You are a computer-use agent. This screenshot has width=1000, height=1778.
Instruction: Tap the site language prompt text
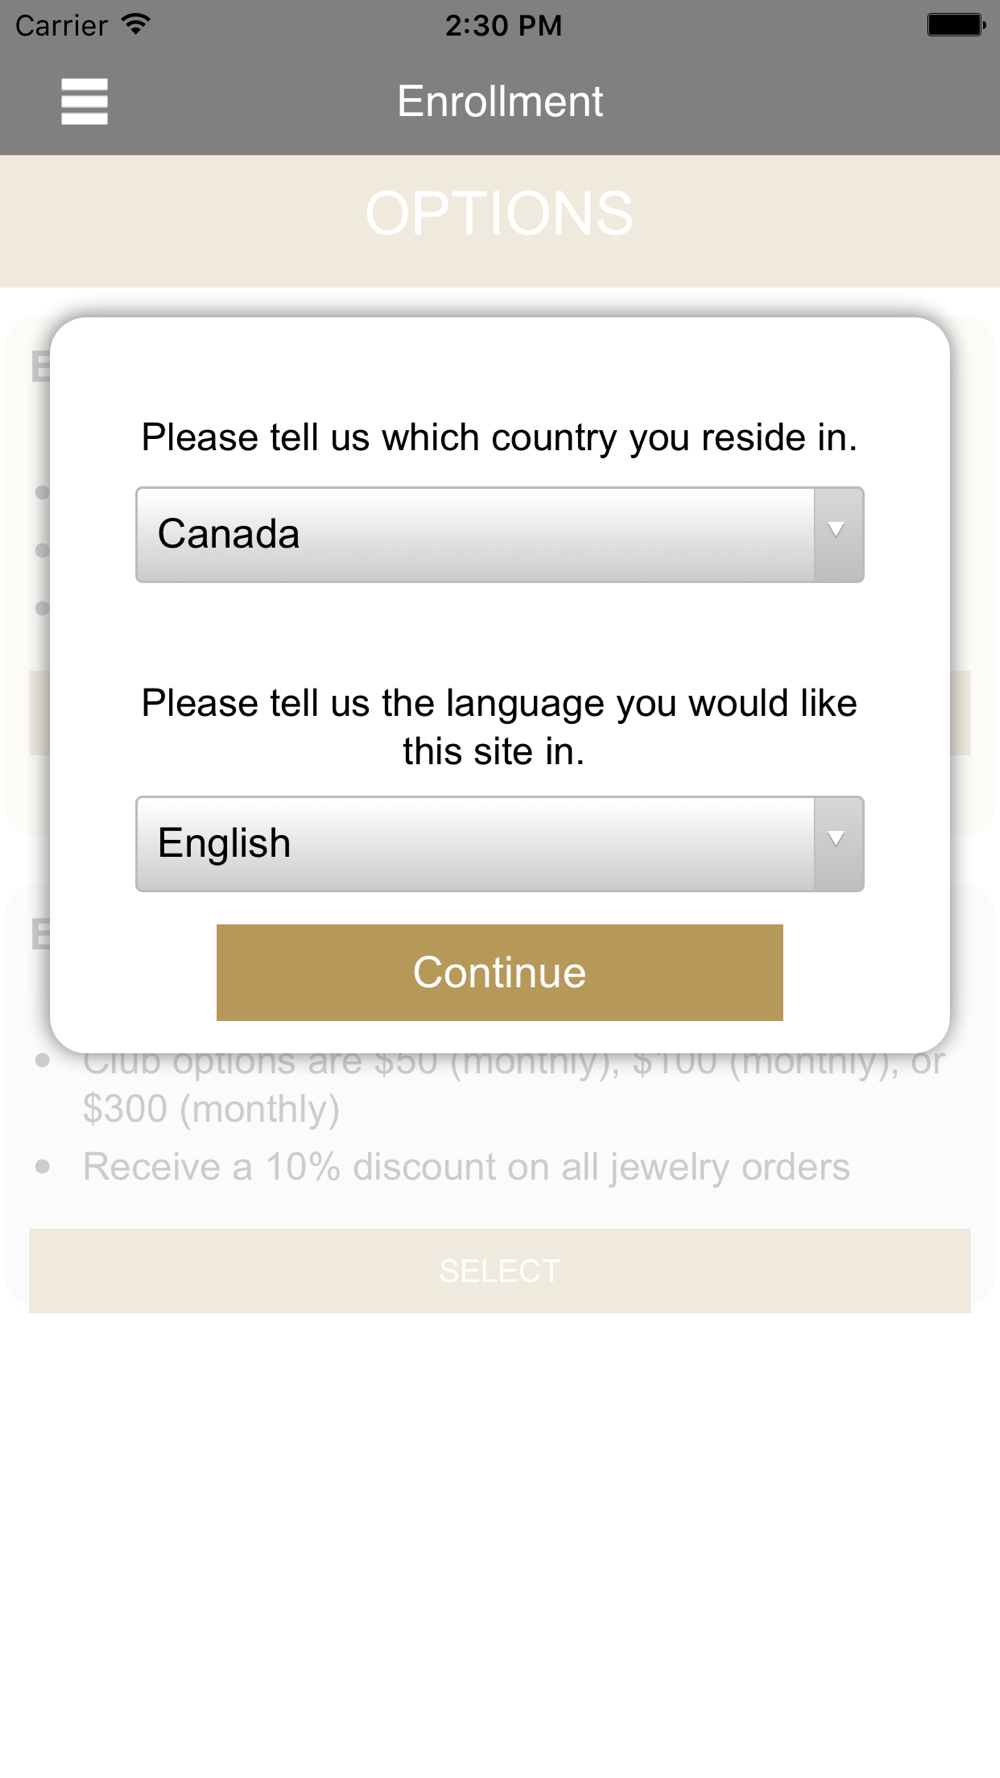point(499,727)
